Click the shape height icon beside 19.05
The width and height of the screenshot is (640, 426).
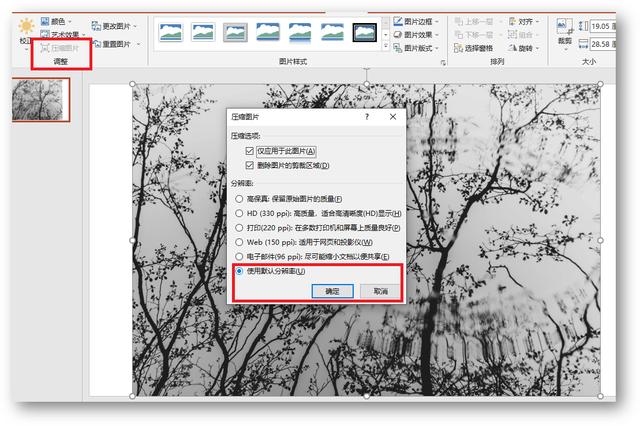tap(583, 26)
